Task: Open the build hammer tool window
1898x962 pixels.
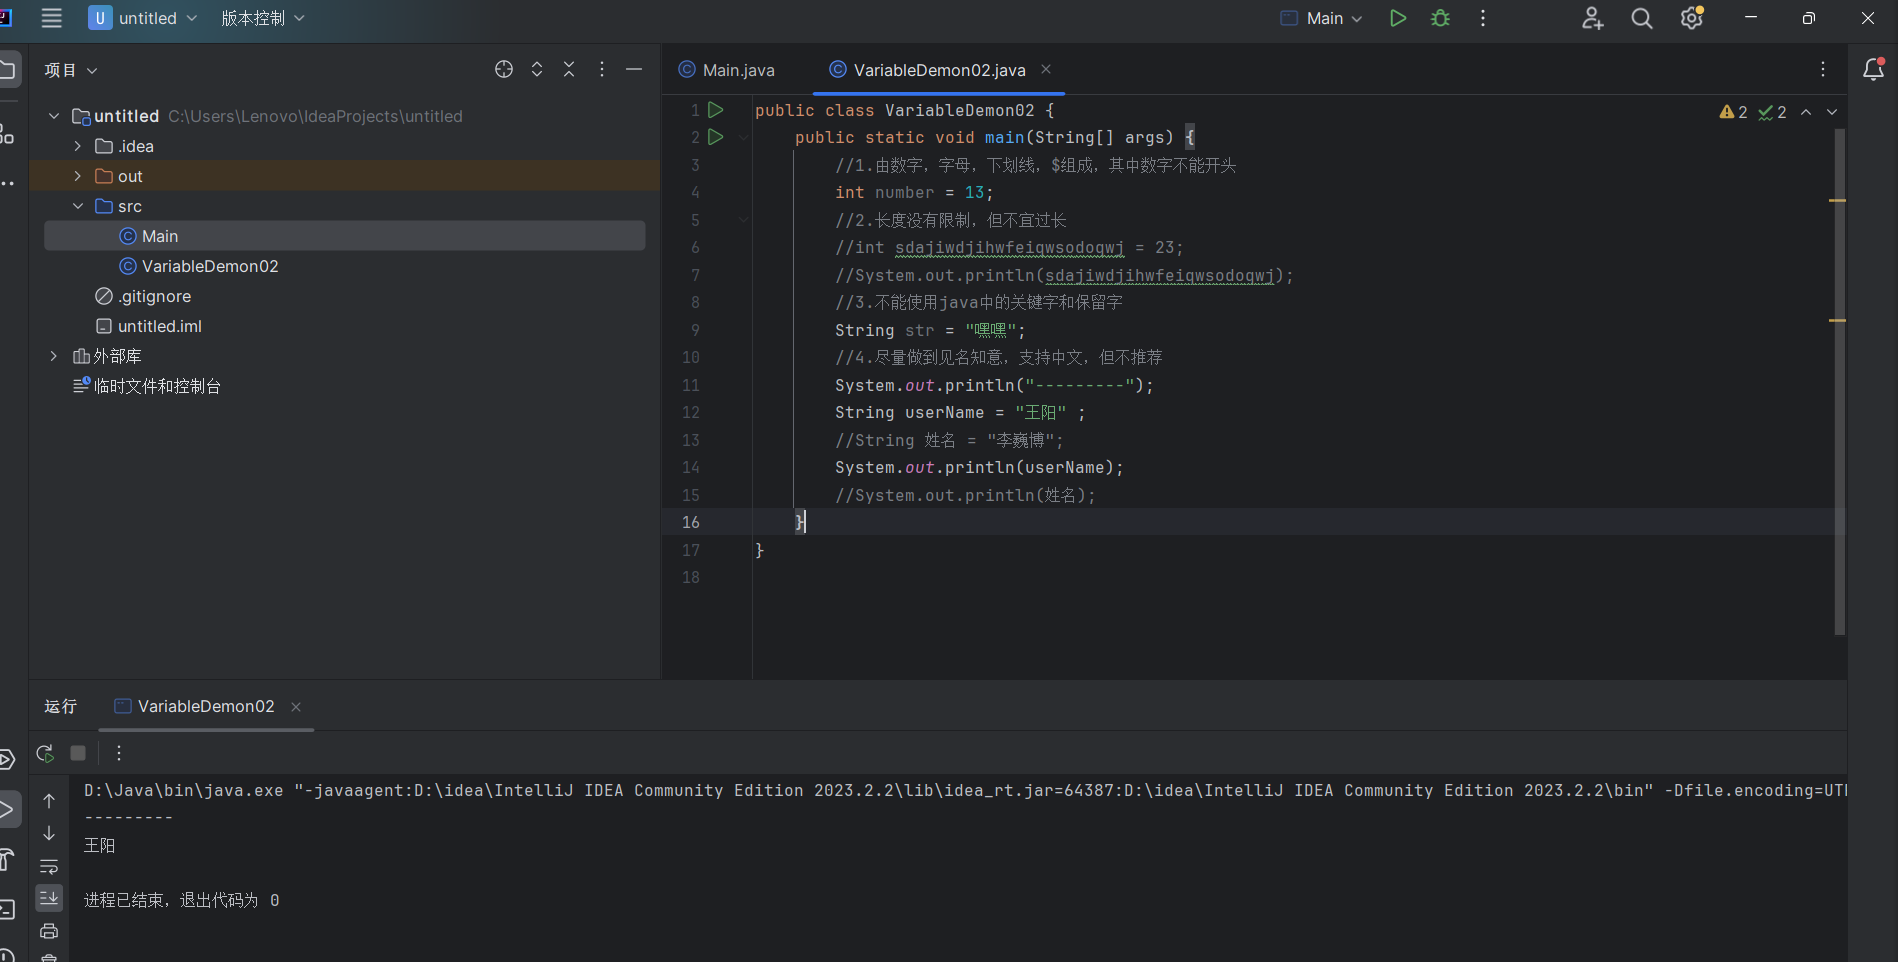Action: (7, 859)
